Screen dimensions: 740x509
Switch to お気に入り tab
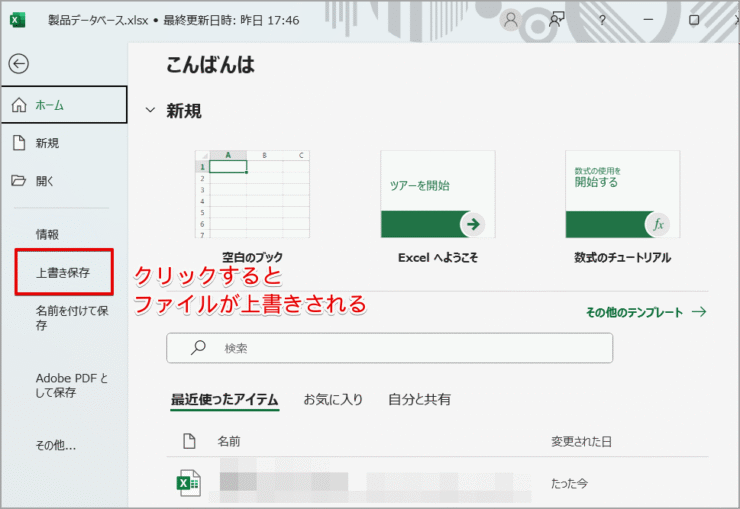[x=333, y=400]
